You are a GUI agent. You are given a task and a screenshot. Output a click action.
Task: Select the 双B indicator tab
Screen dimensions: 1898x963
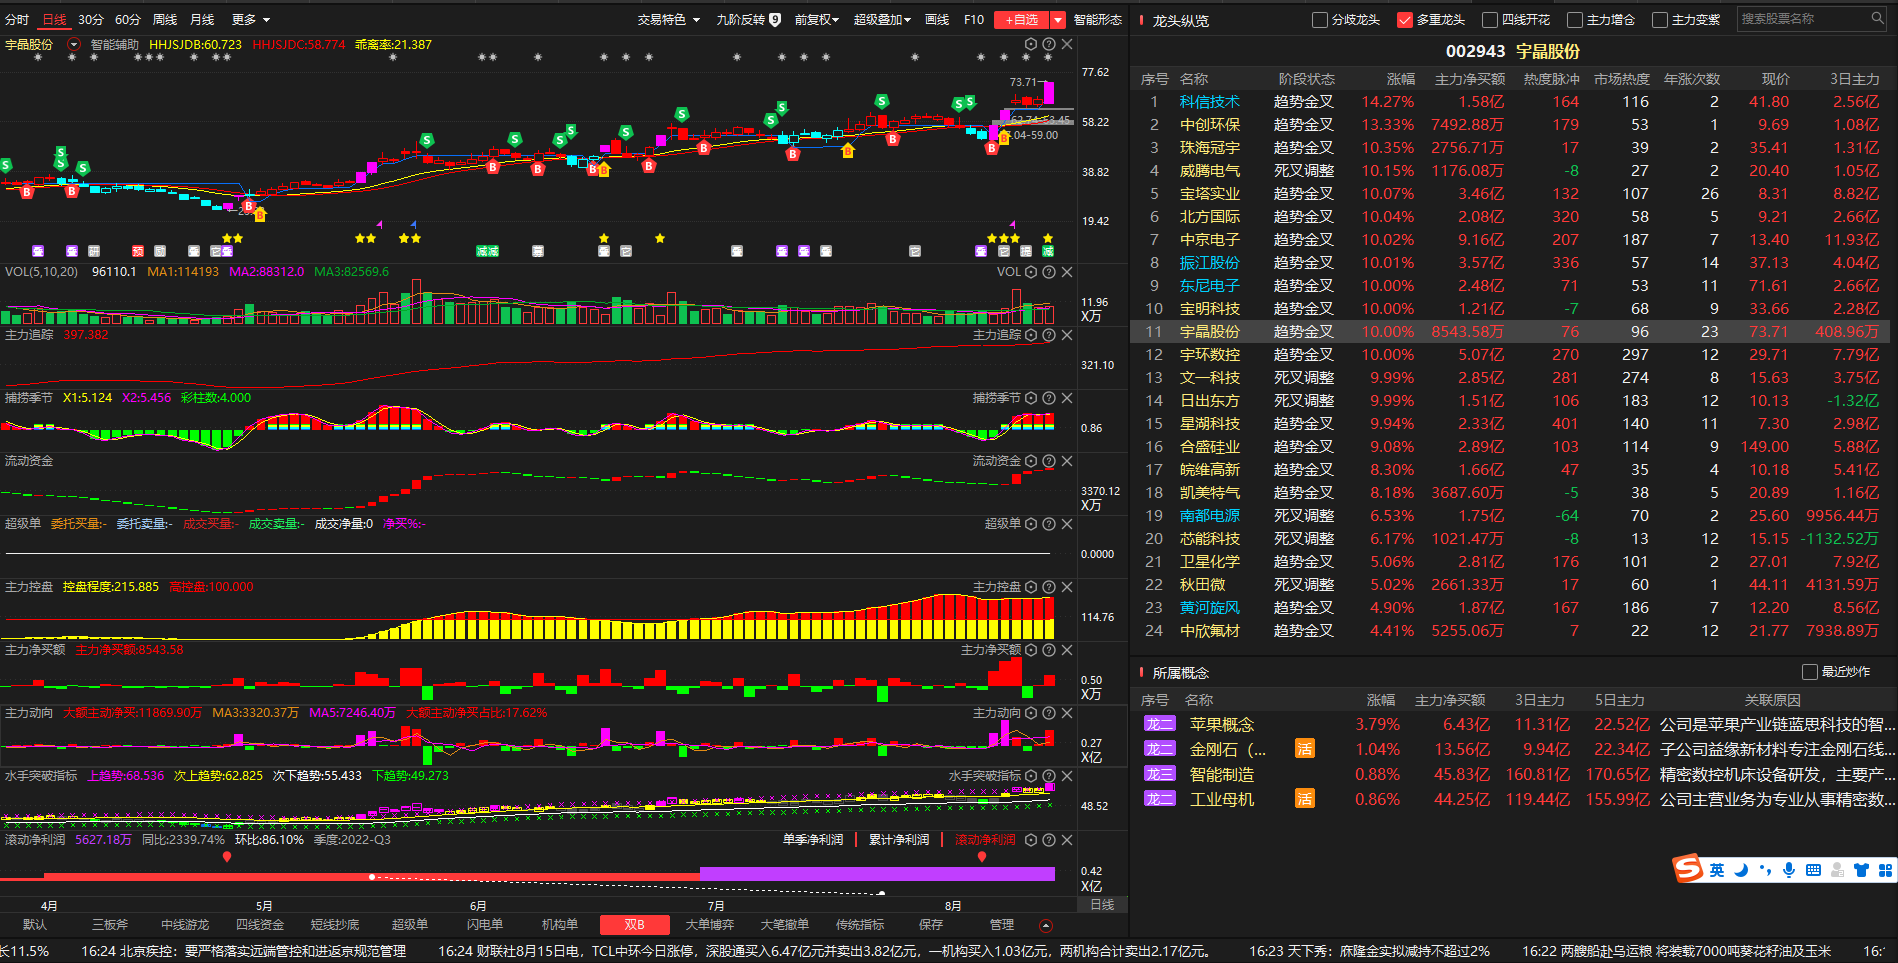pyautogui.click(x=635, y=925)
